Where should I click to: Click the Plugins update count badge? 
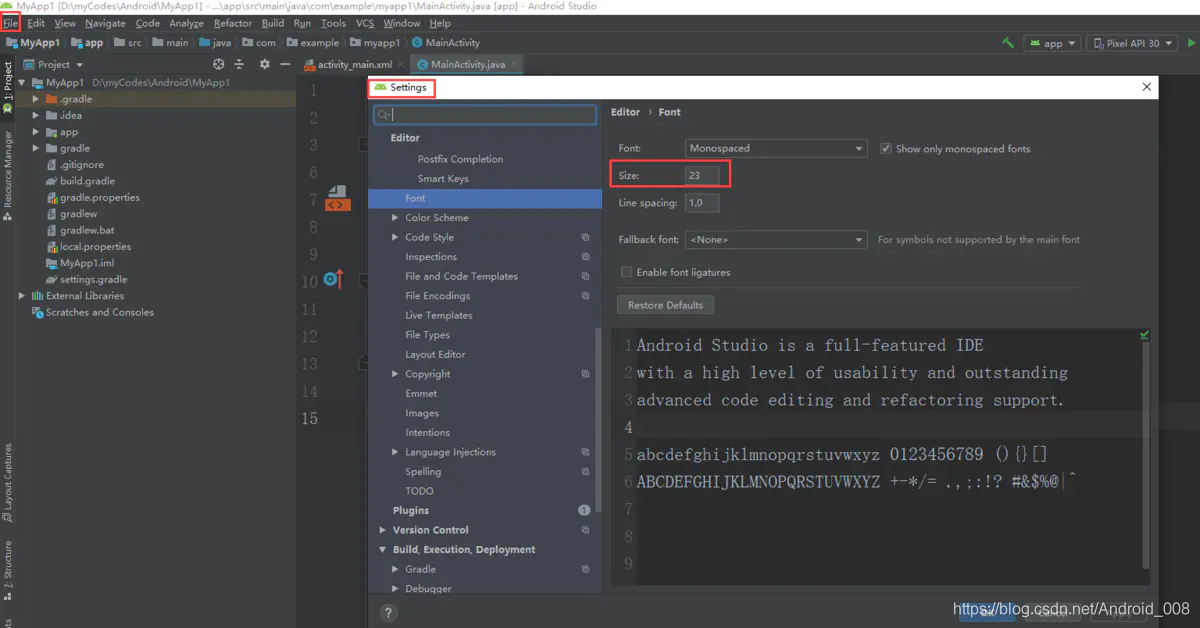[x=584, y=511]
